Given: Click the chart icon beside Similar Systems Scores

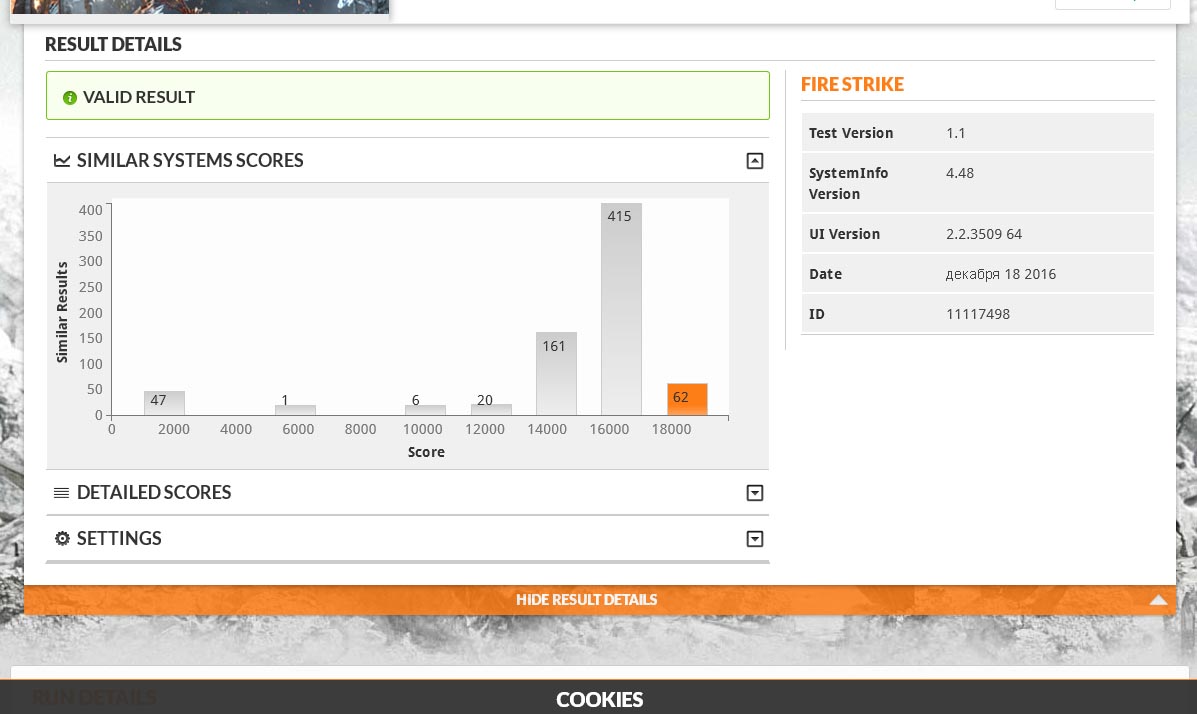Looking at the screenshot, I should point(62,160).
